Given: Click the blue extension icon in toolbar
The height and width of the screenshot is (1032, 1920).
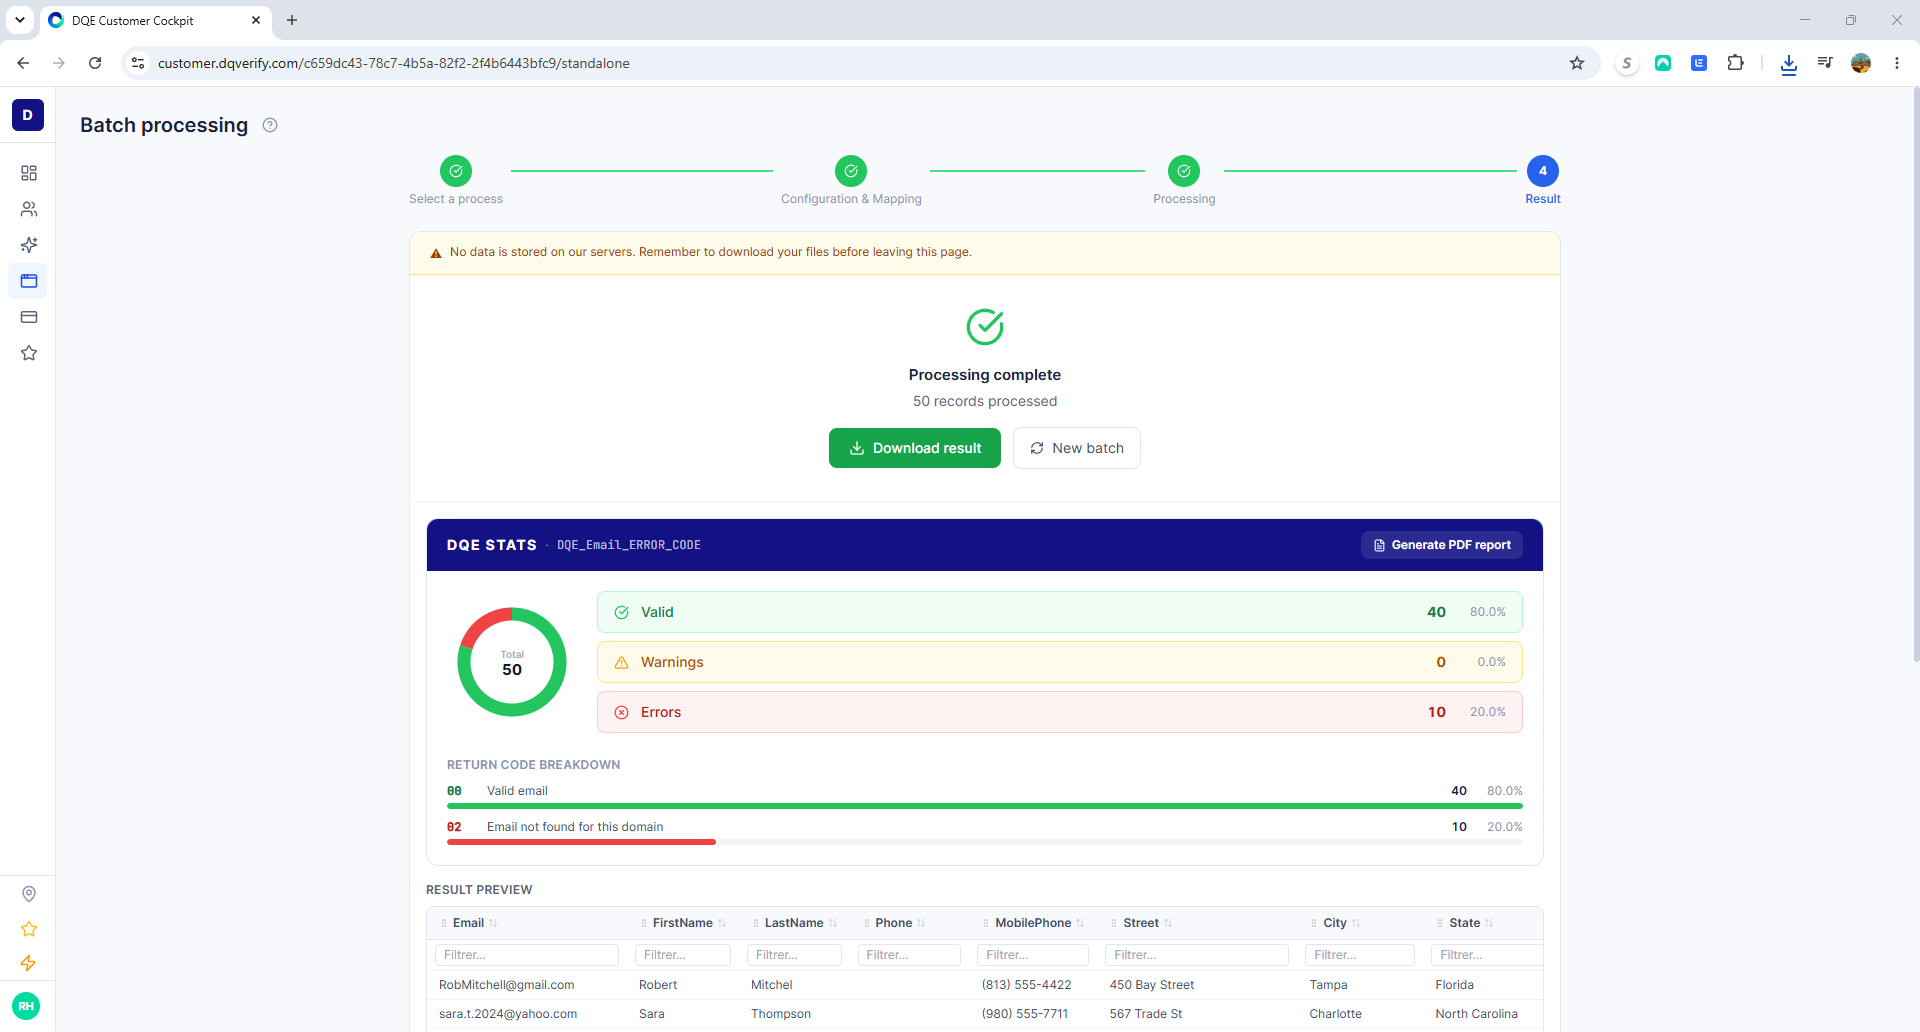Looking at the screenshot, I should tap(1699, 63).
